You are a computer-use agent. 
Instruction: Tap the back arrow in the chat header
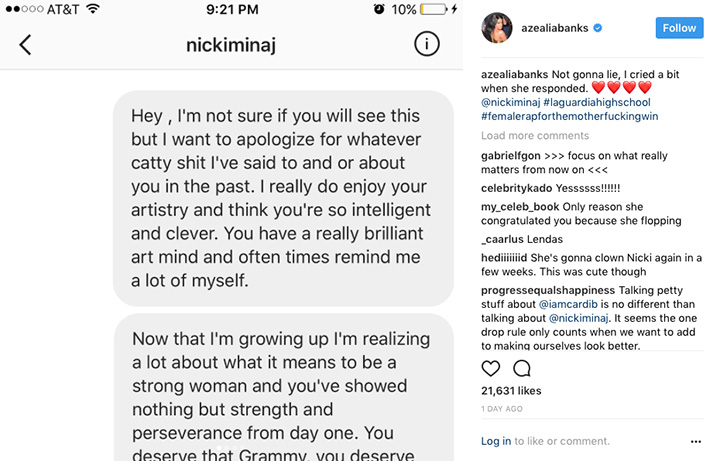coord(26,44)
